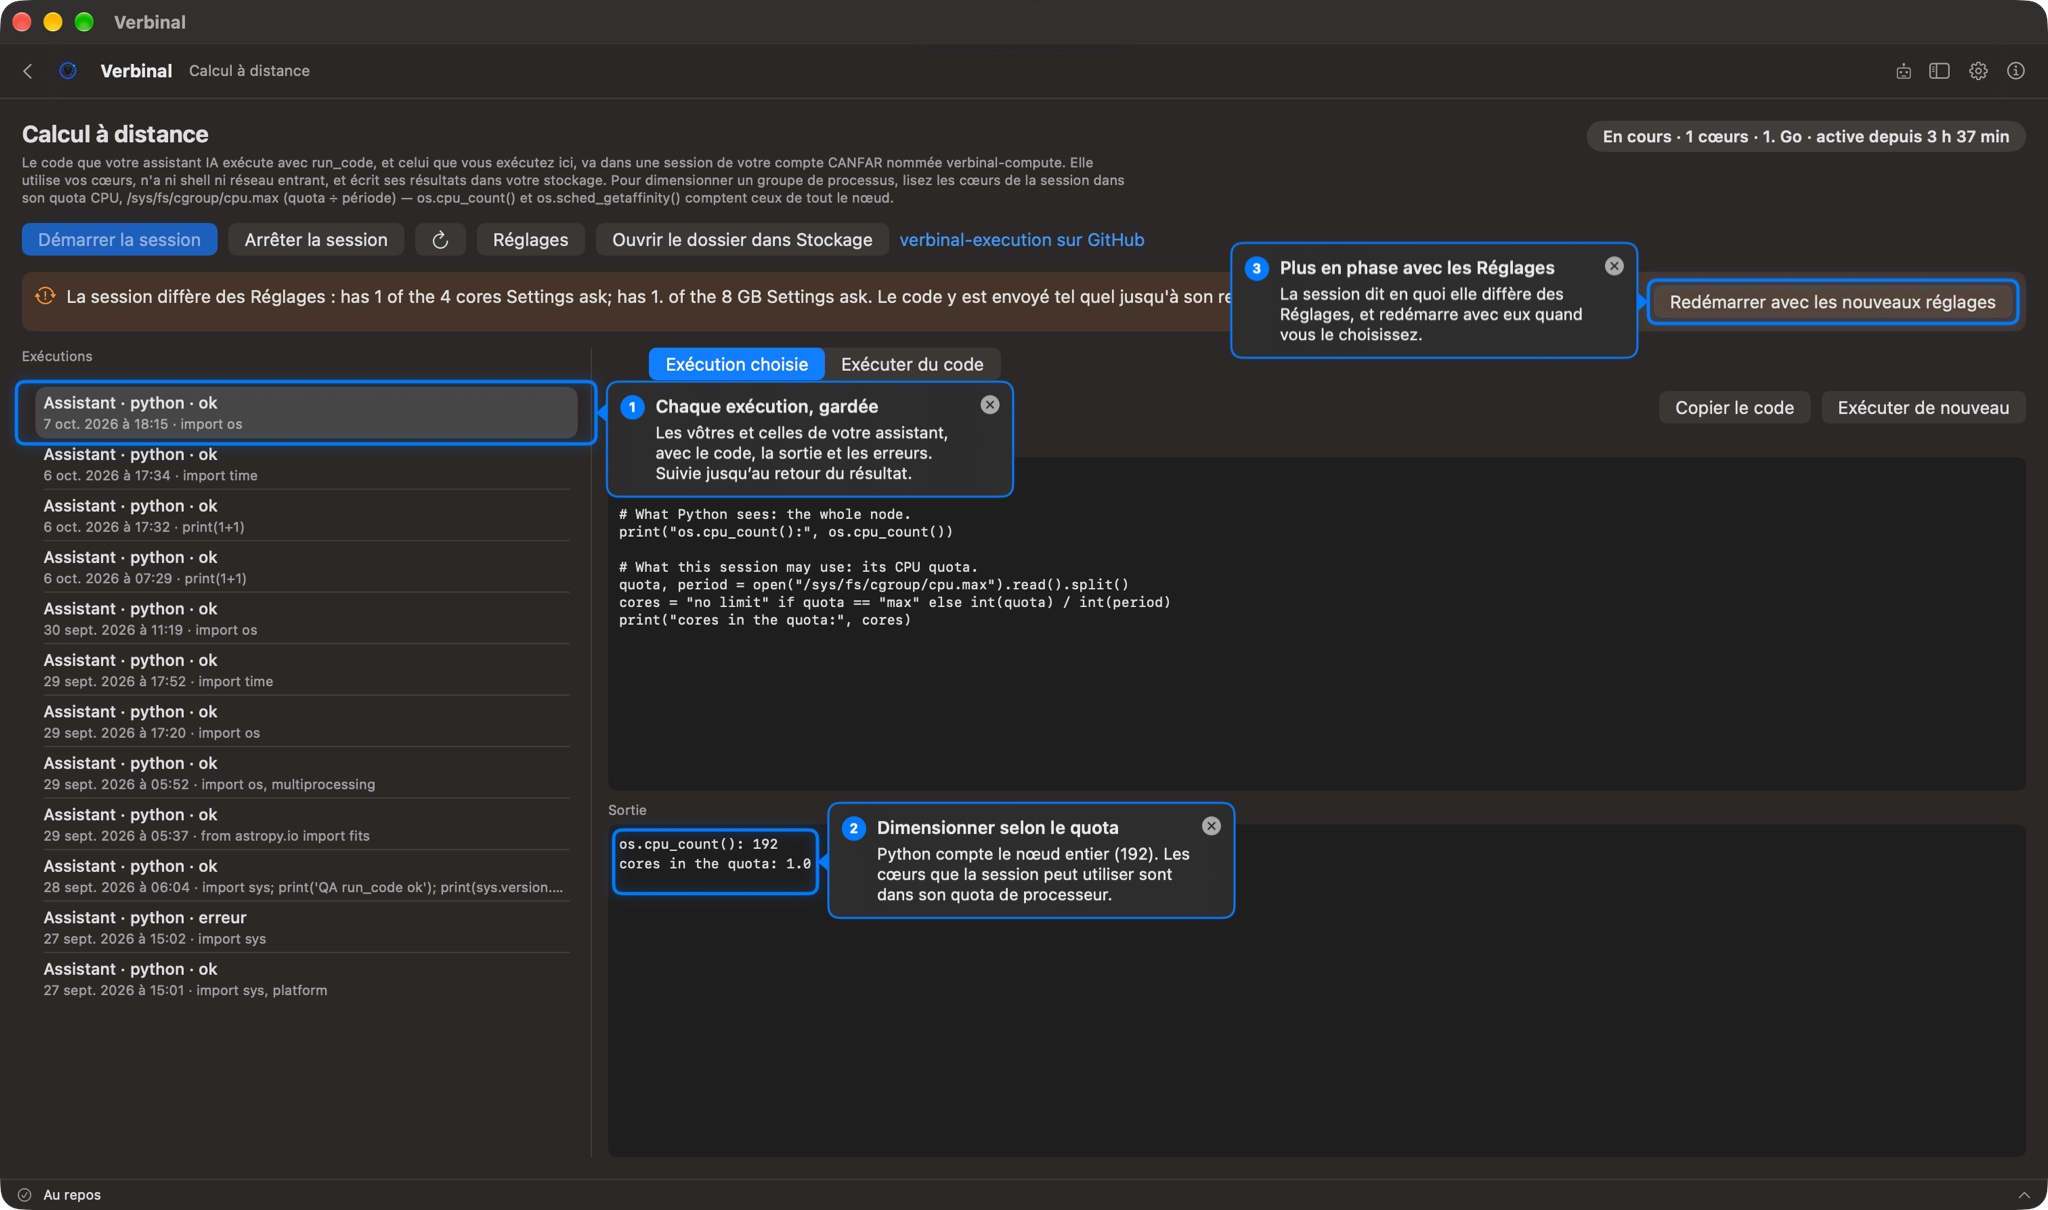The height and width of the screenshot is (1210, 2048).
Task: Toggle the sidebar panel icon
Action: (x=1939, y=71)
